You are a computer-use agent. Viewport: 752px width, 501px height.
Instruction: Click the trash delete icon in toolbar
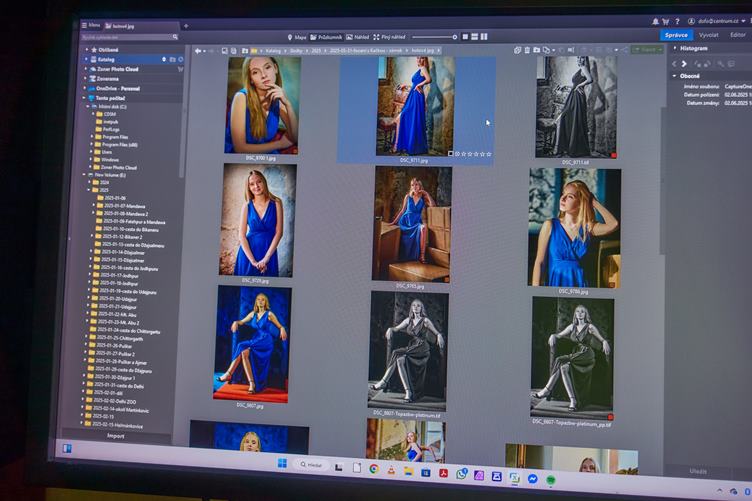(x=527, y=50)
